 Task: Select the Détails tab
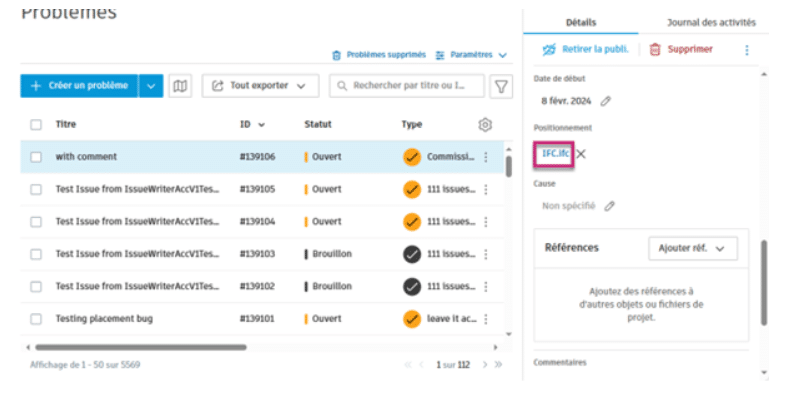pos(581,22)
